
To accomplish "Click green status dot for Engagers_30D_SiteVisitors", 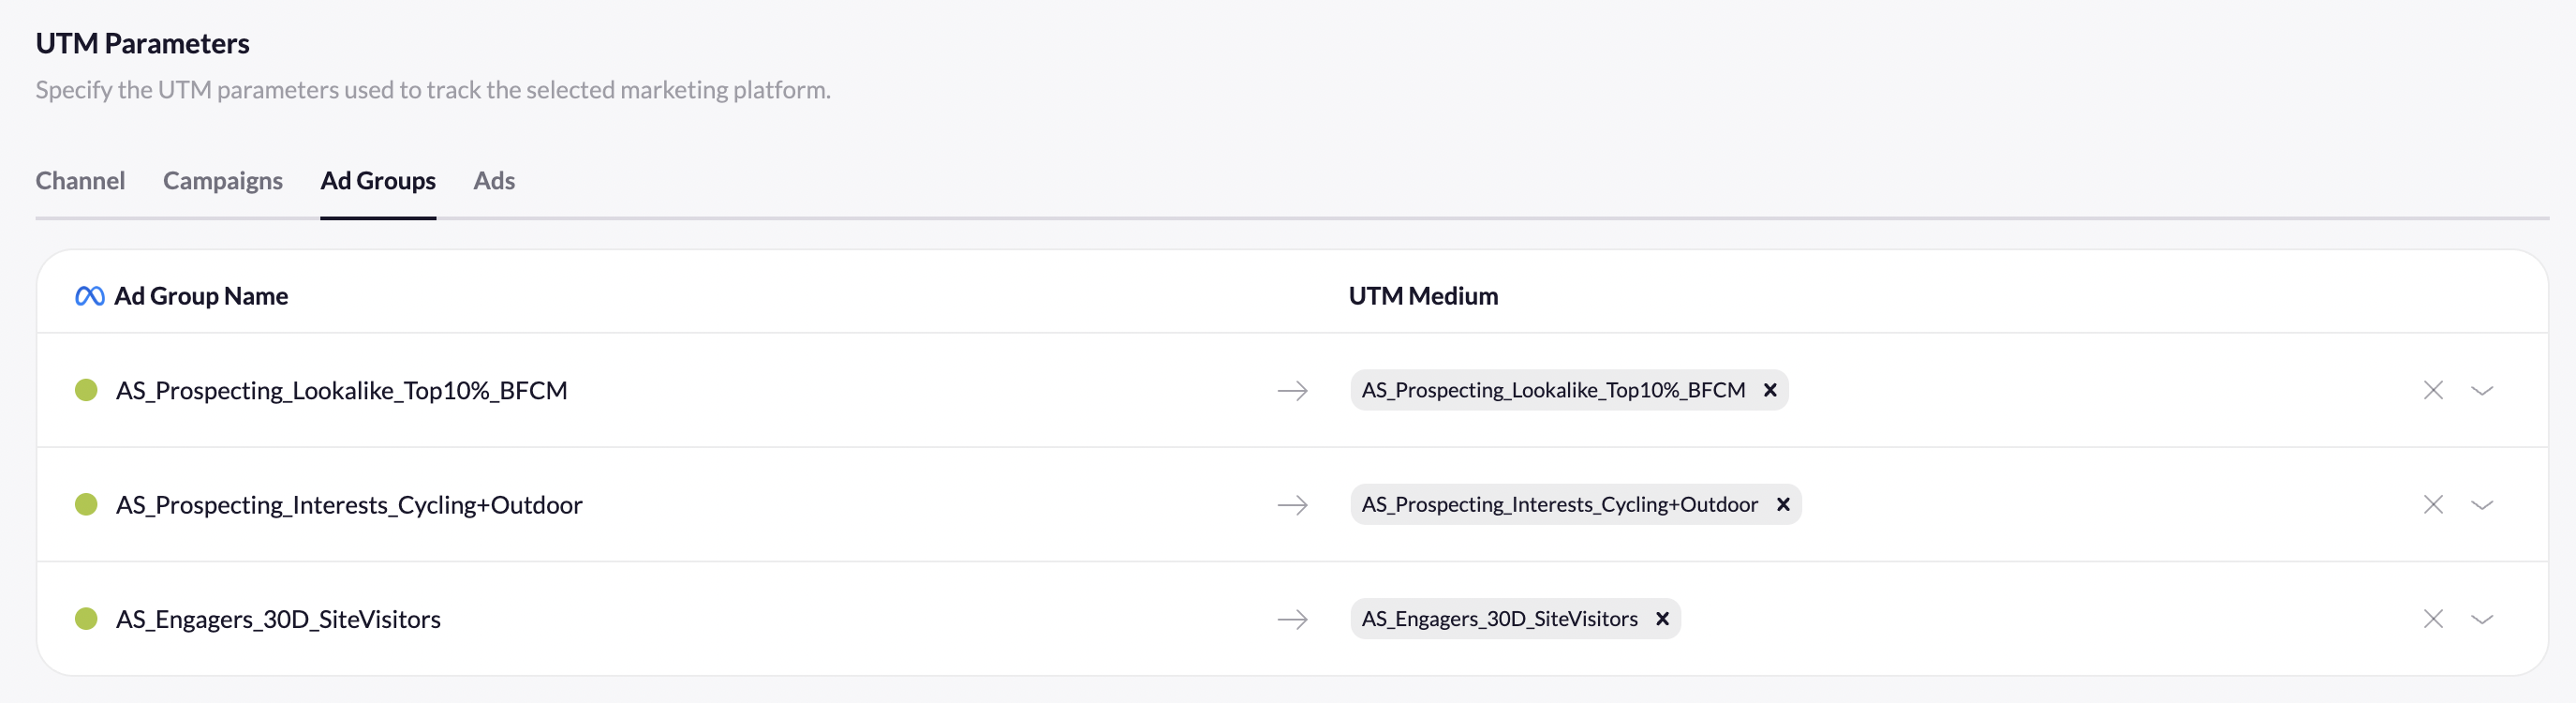I will [x=87, y=619].
